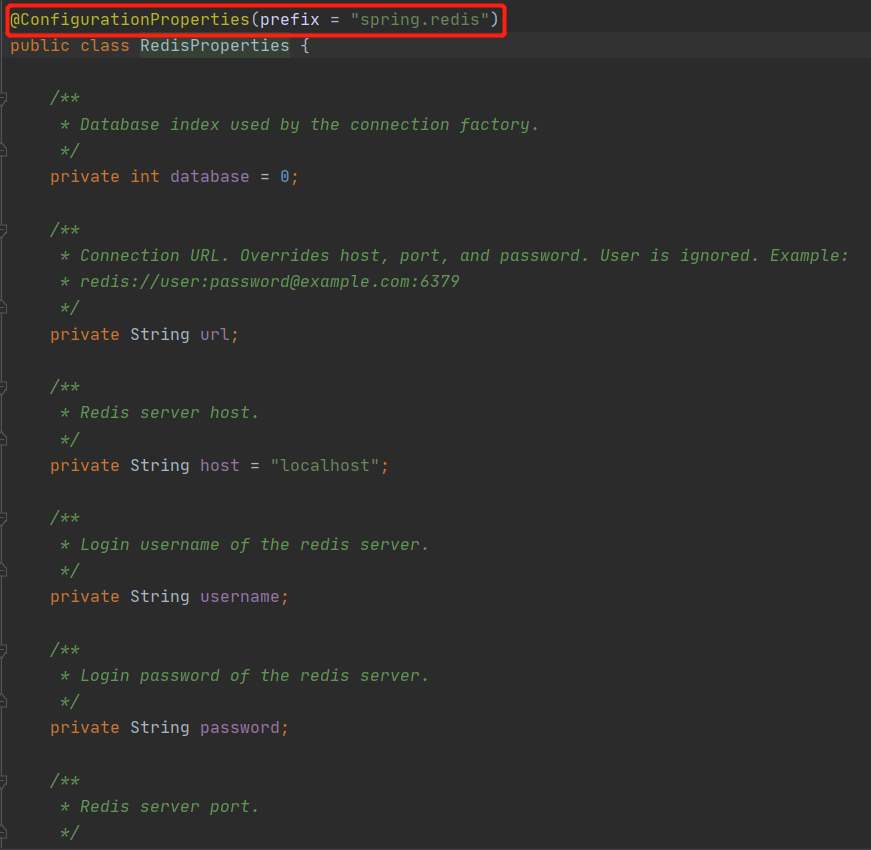Click the "spring.redis" prefix string
Screen dimensions: 871x850
click(420, 19)
